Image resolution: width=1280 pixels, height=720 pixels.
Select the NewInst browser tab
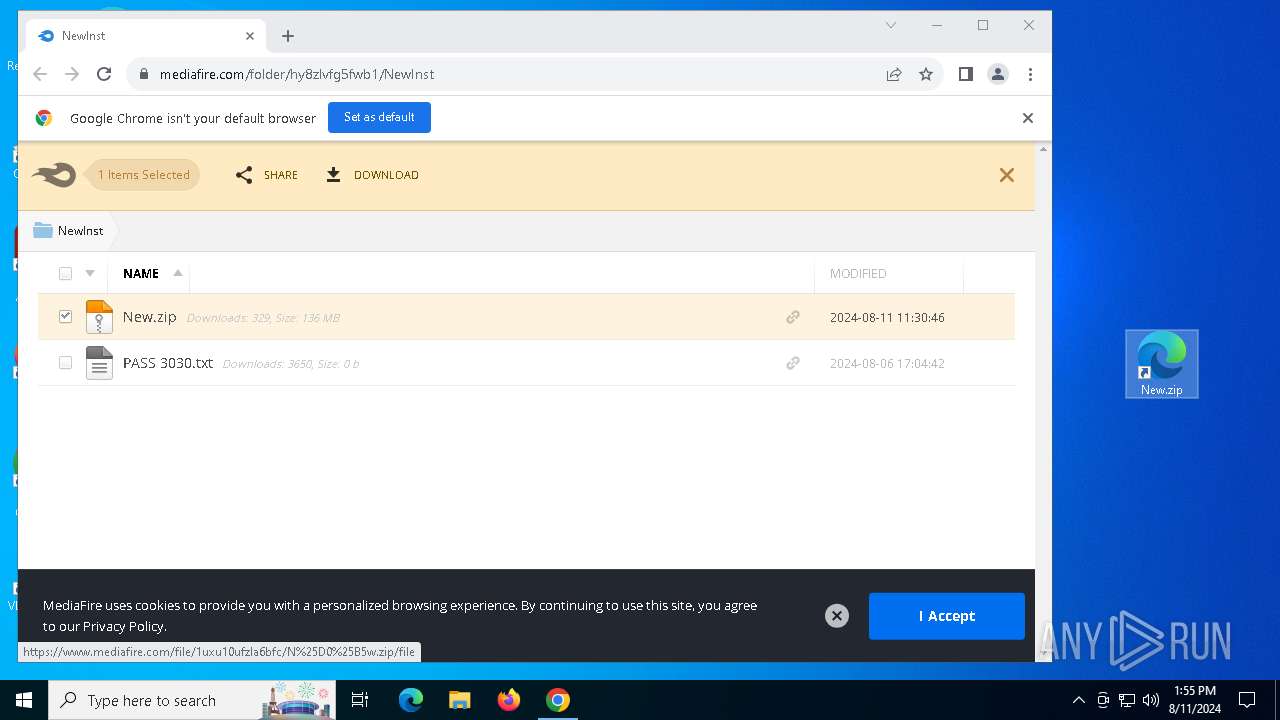(x=146, y=36)
